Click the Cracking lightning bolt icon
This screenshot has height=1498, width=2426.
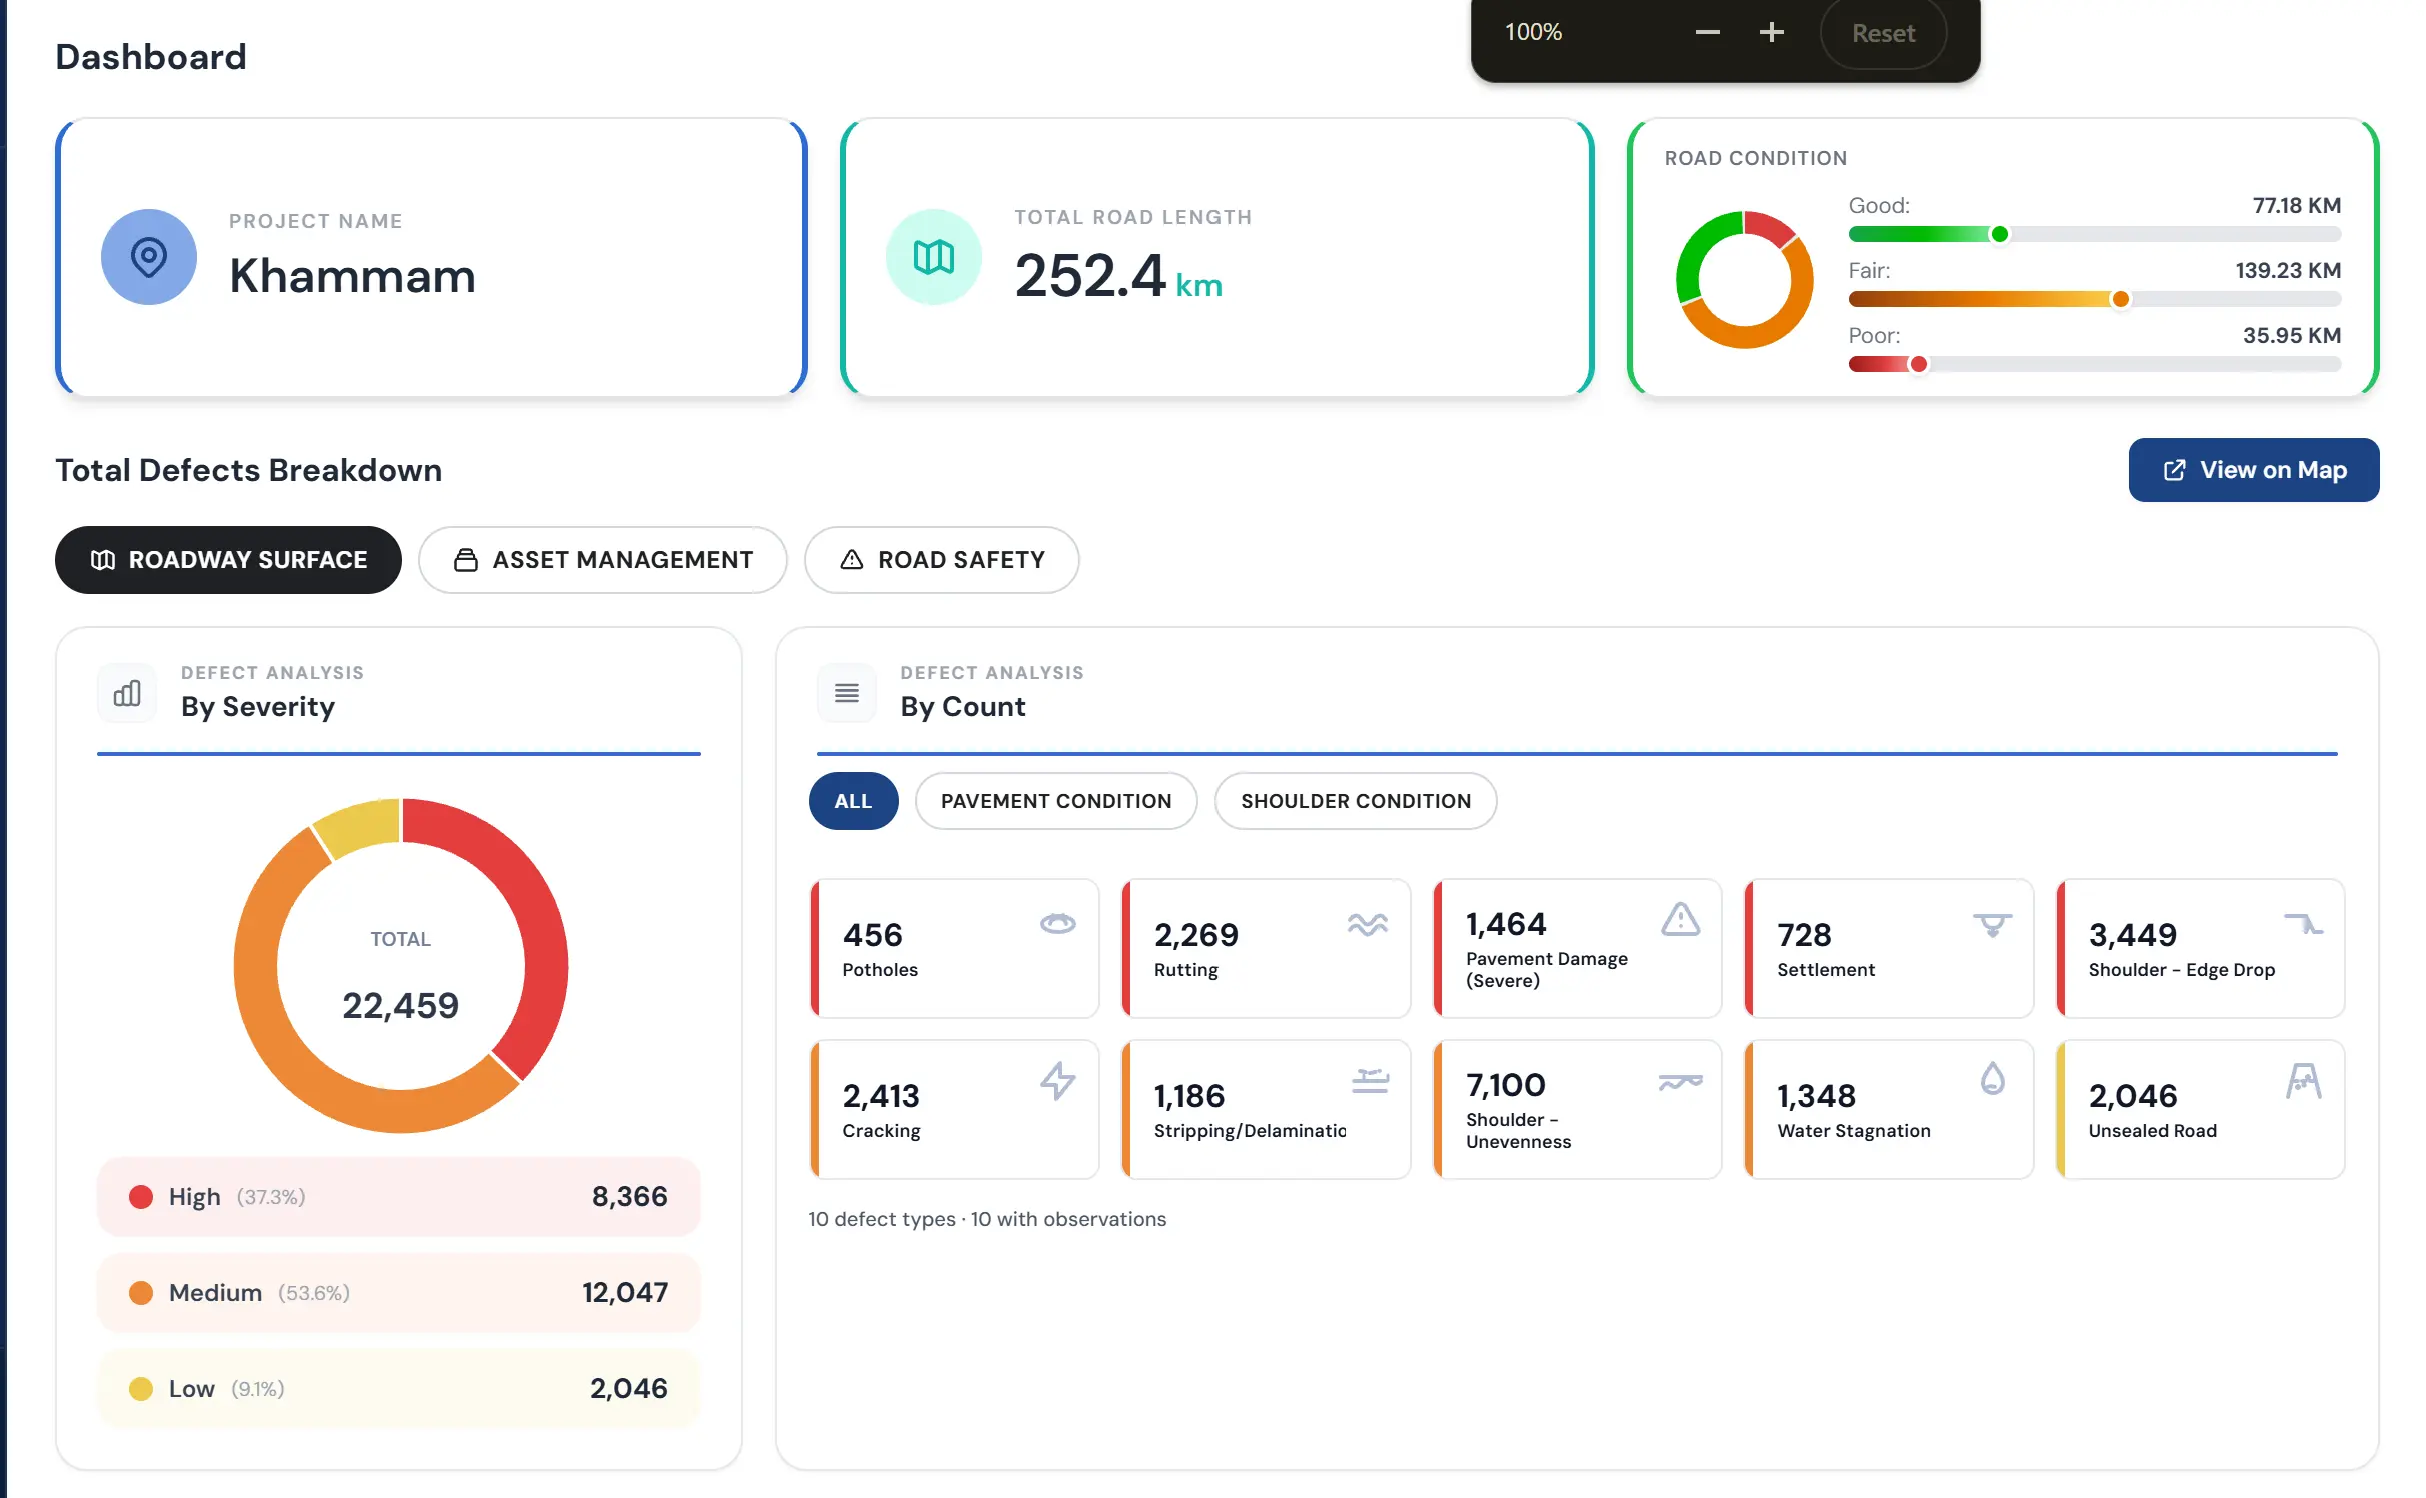pos(1057,1081)
